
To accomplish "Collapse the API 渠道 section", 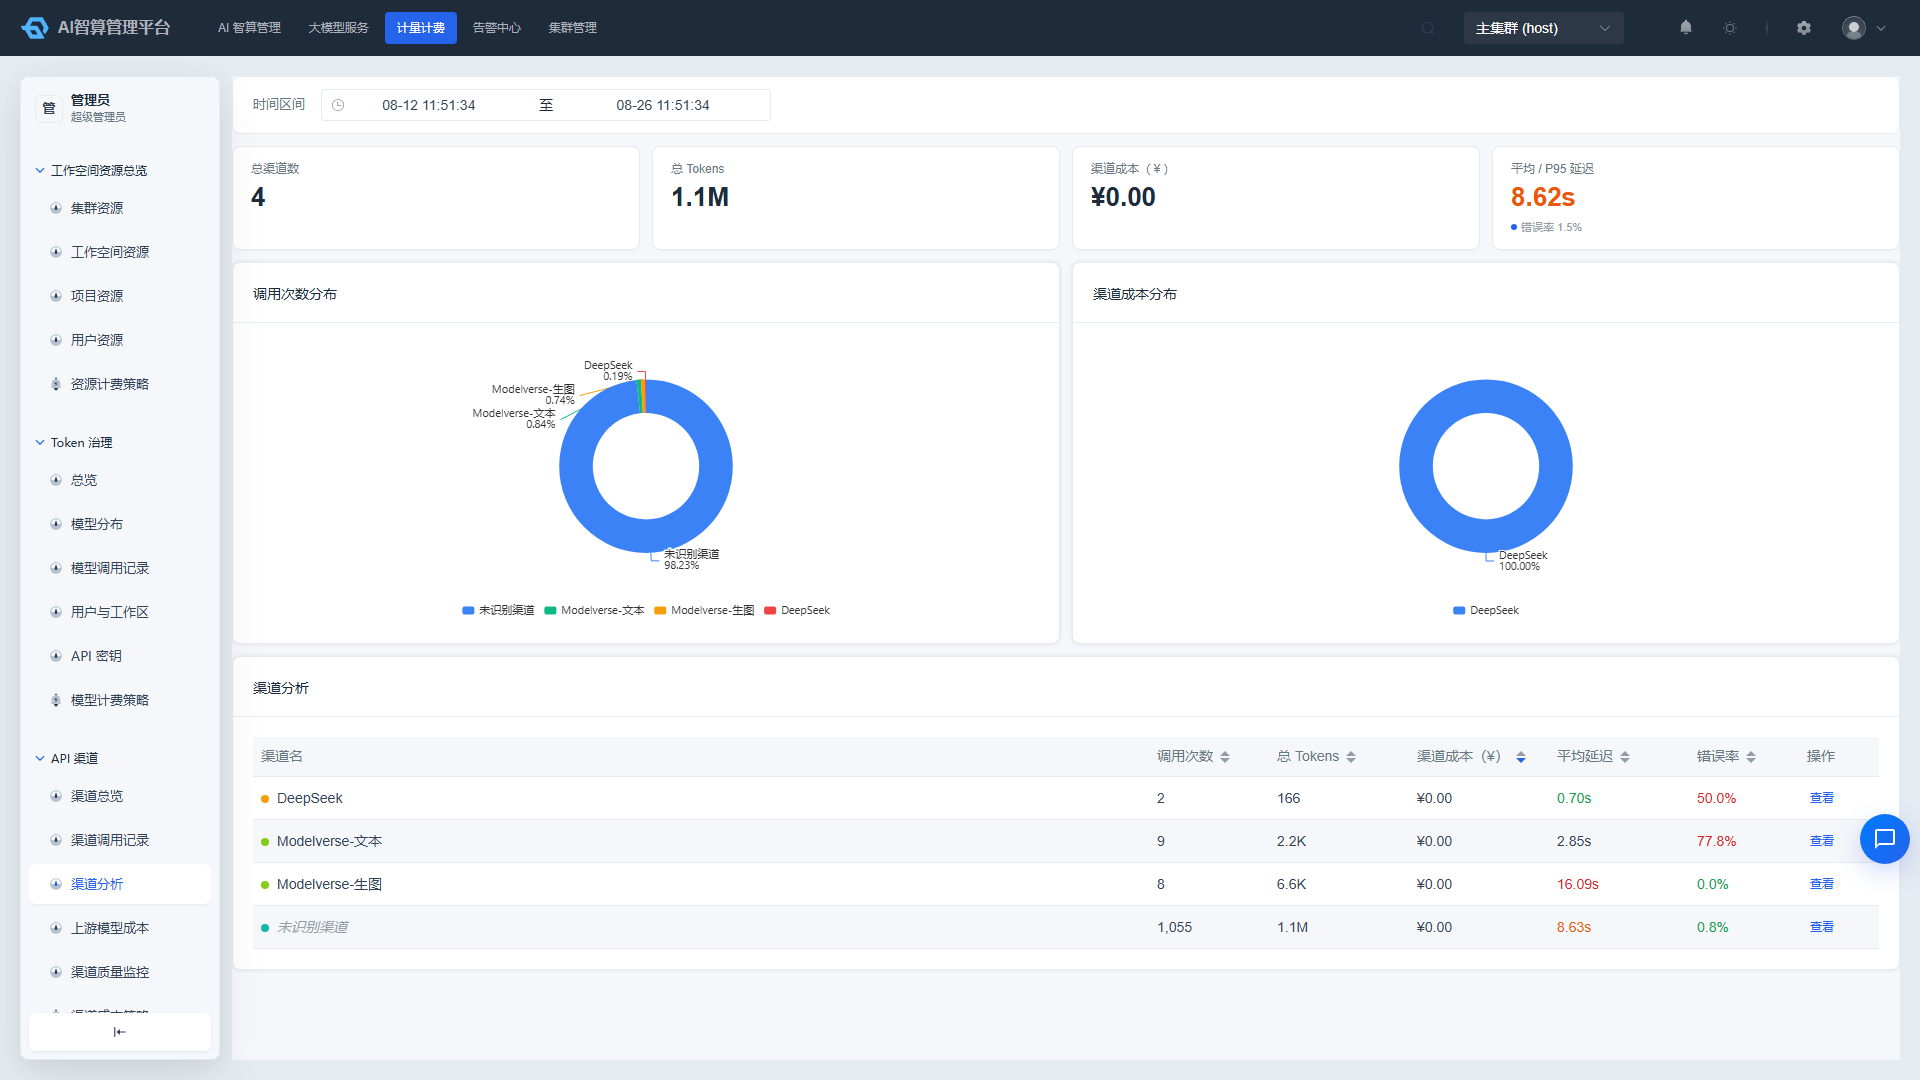I will tap(67, 758).
